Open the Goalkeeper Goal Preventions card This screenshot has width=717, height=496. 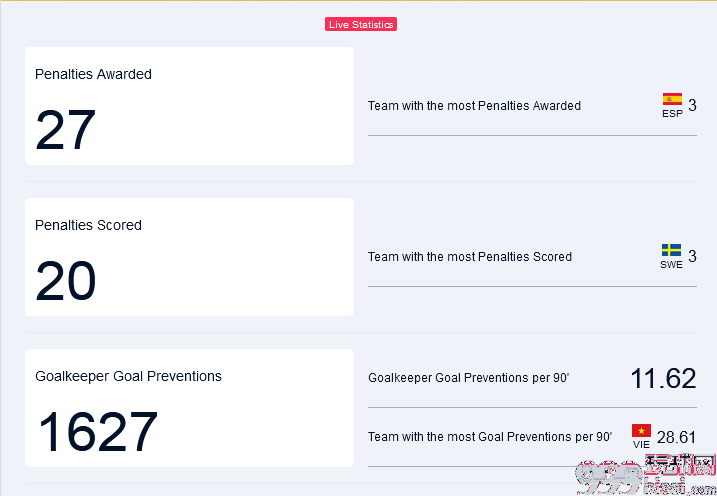click(189, 408)
